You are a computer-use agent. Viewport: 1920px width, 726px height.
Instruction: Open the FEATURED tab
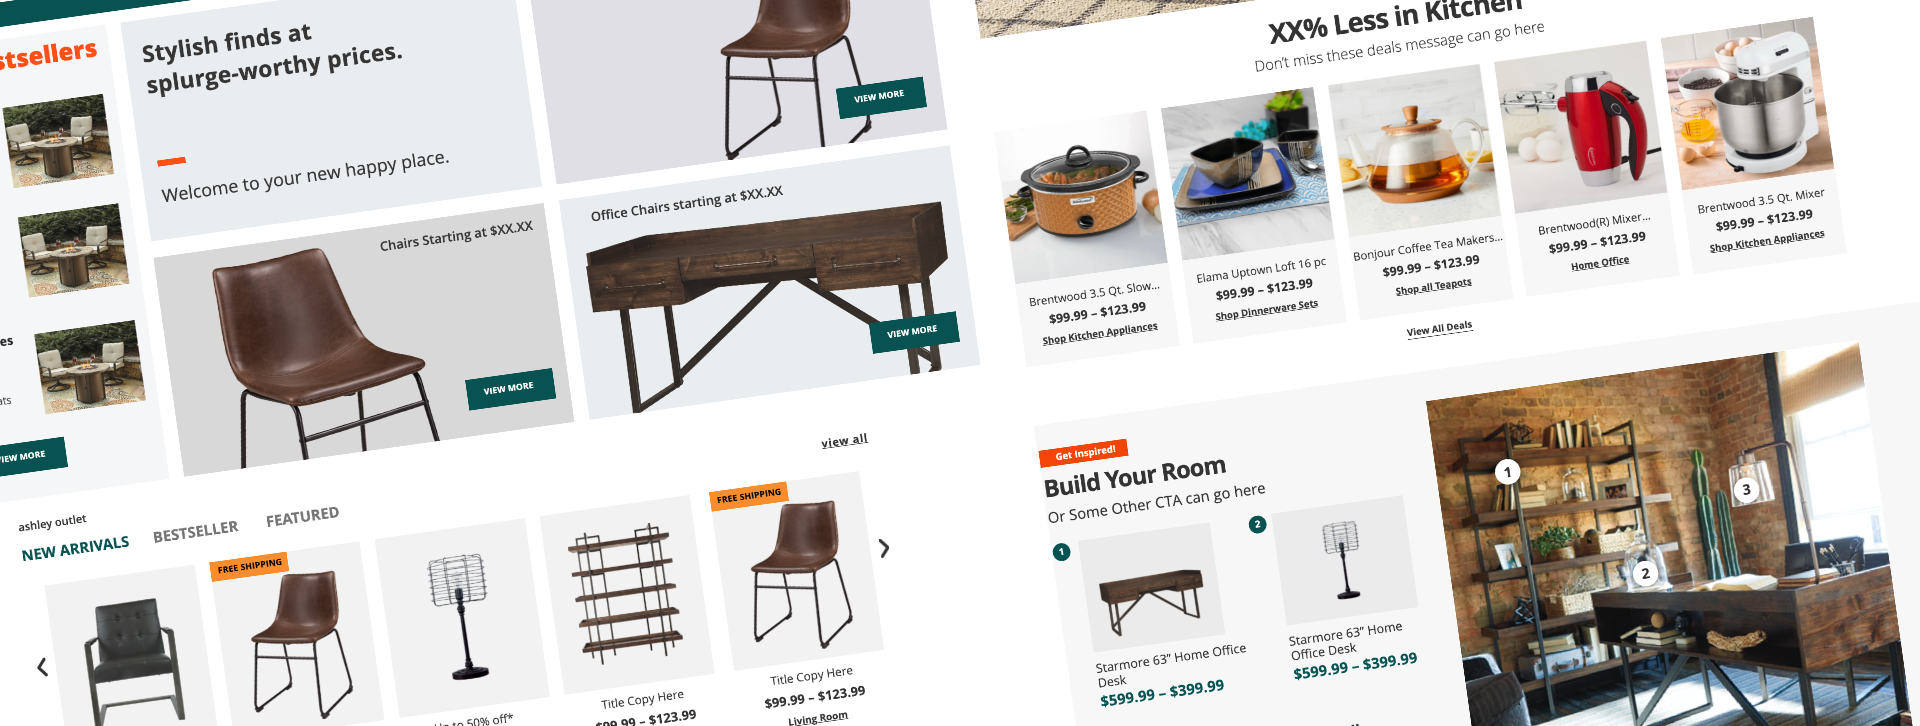[x=302, y=516]
